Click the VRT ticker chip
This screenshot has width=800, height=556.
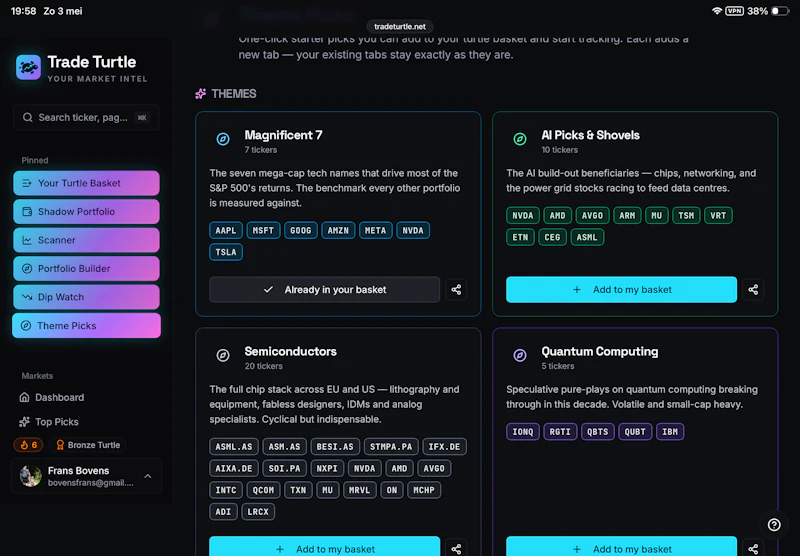click(718, 215)
